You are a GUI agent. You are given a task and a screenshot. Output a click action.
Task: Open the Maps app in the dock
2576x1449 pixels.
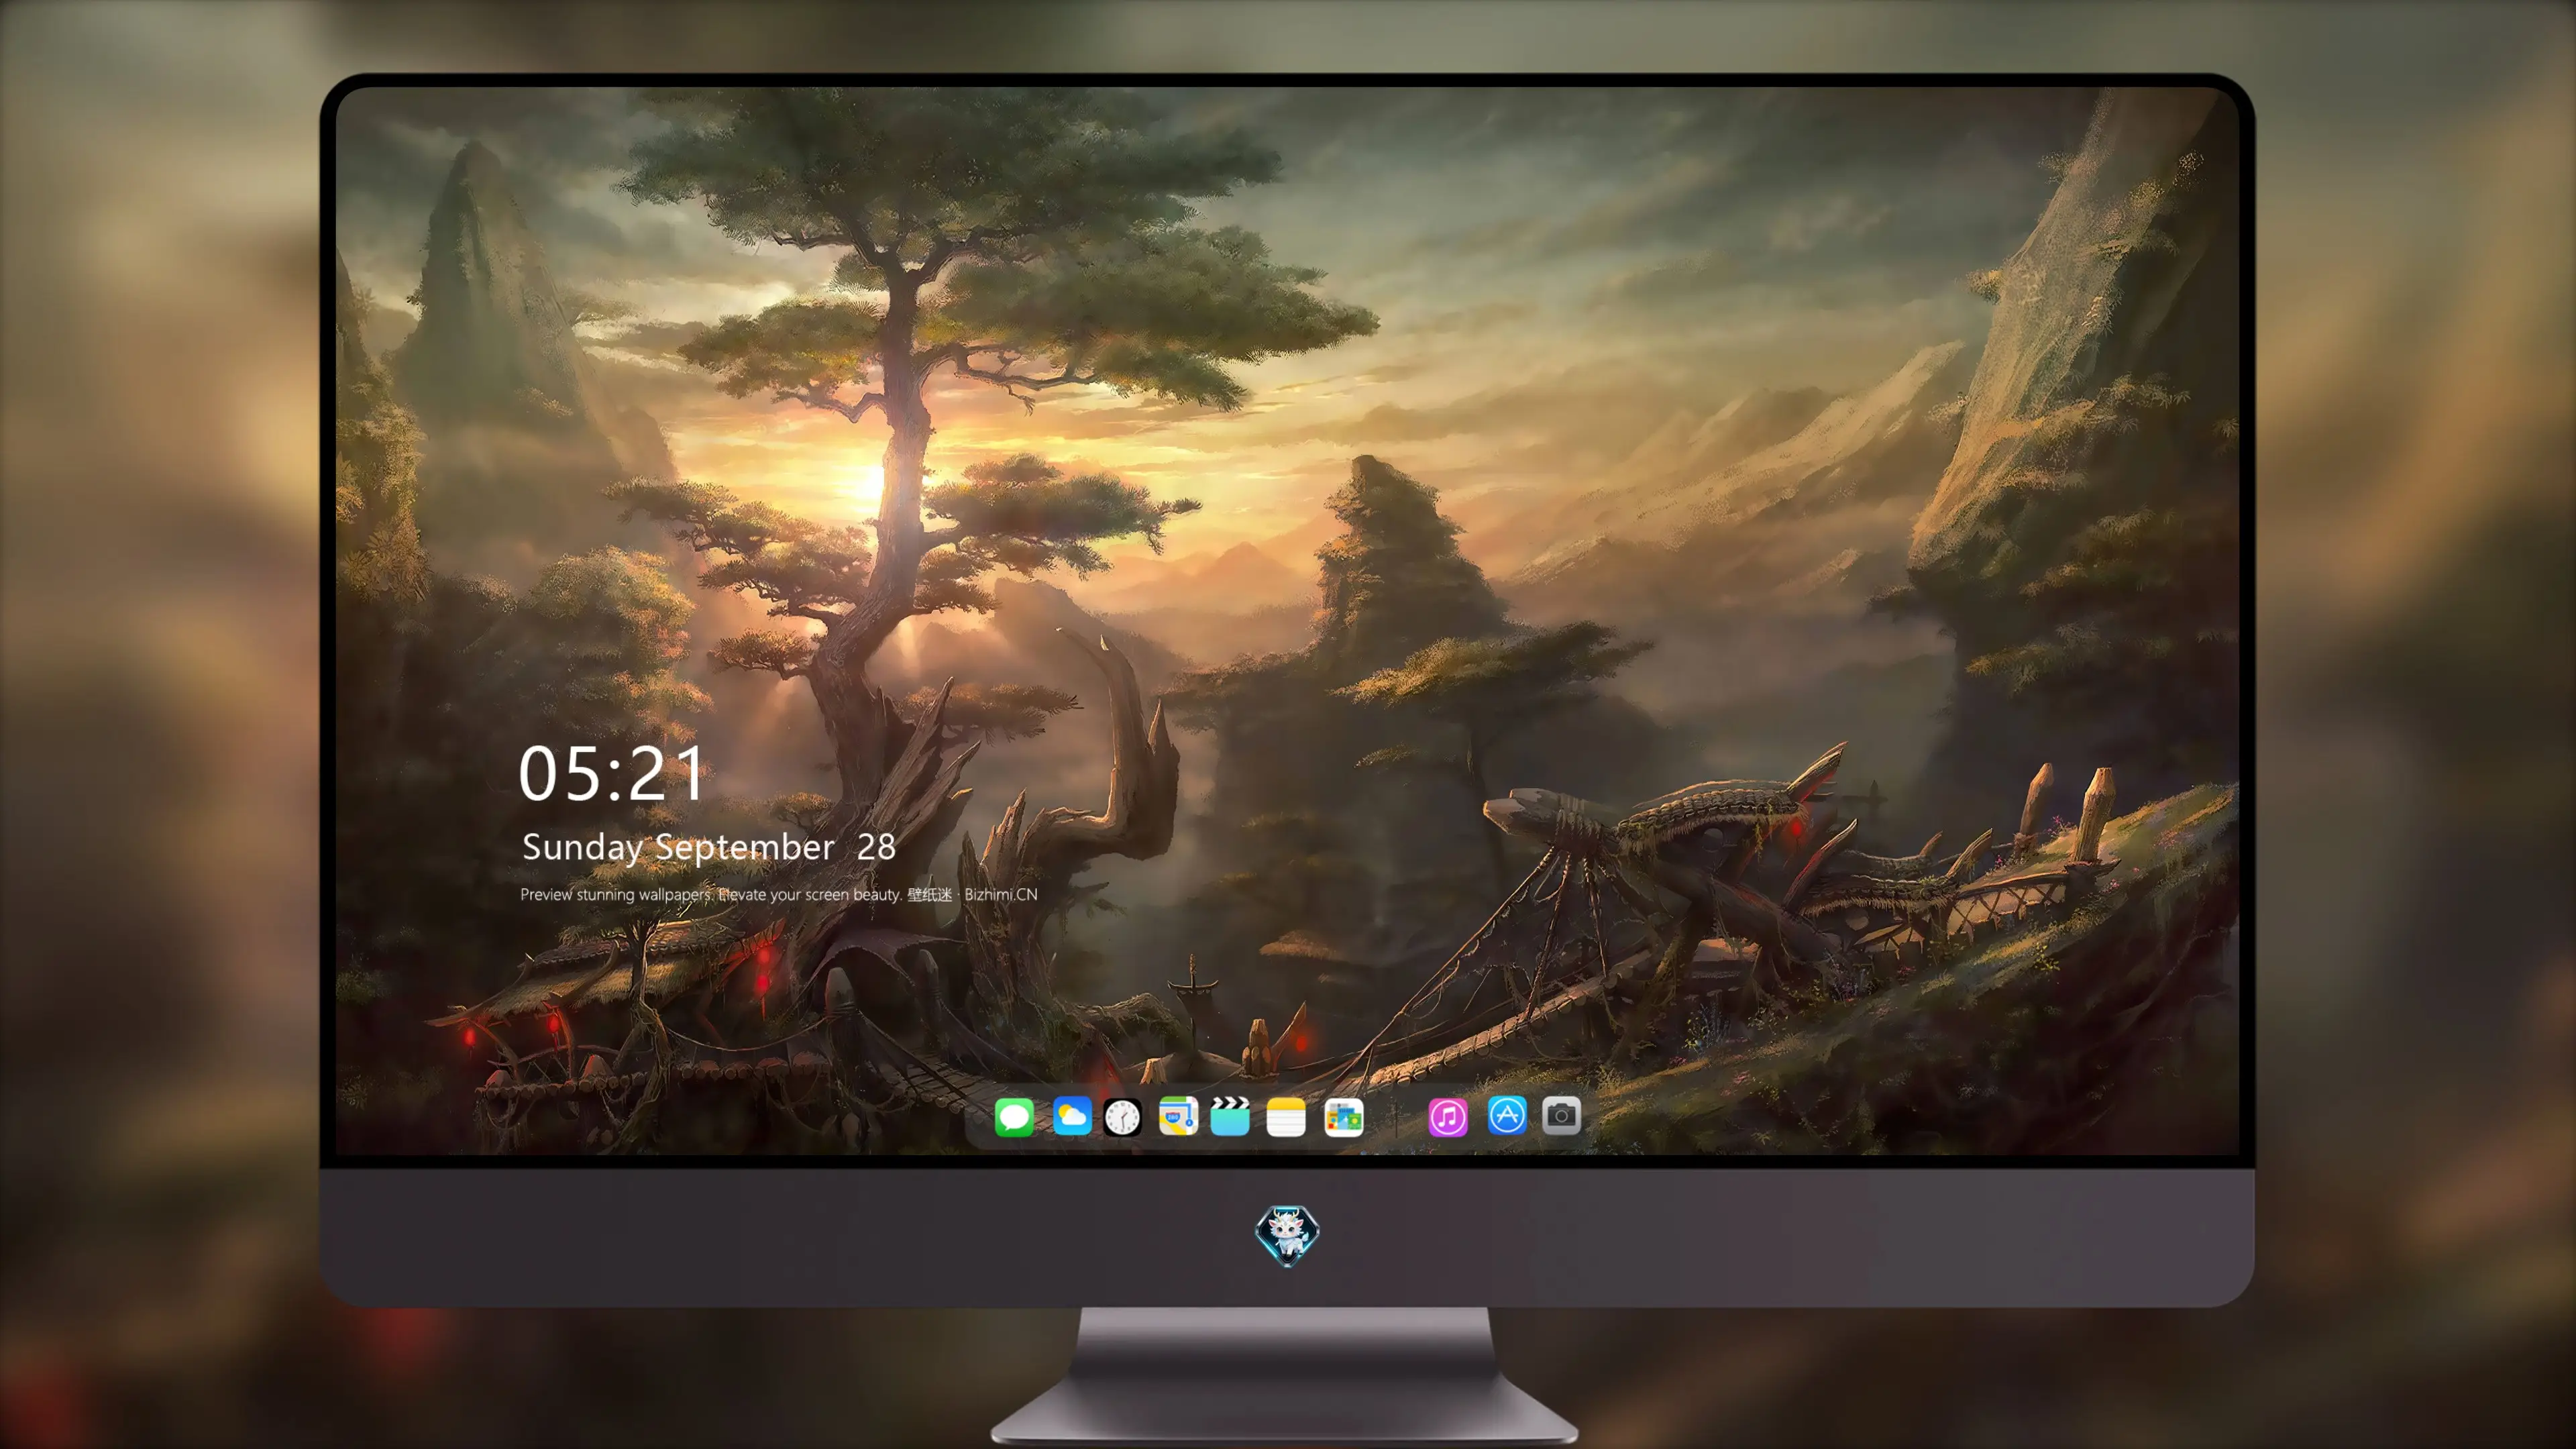(1178, 1116)
